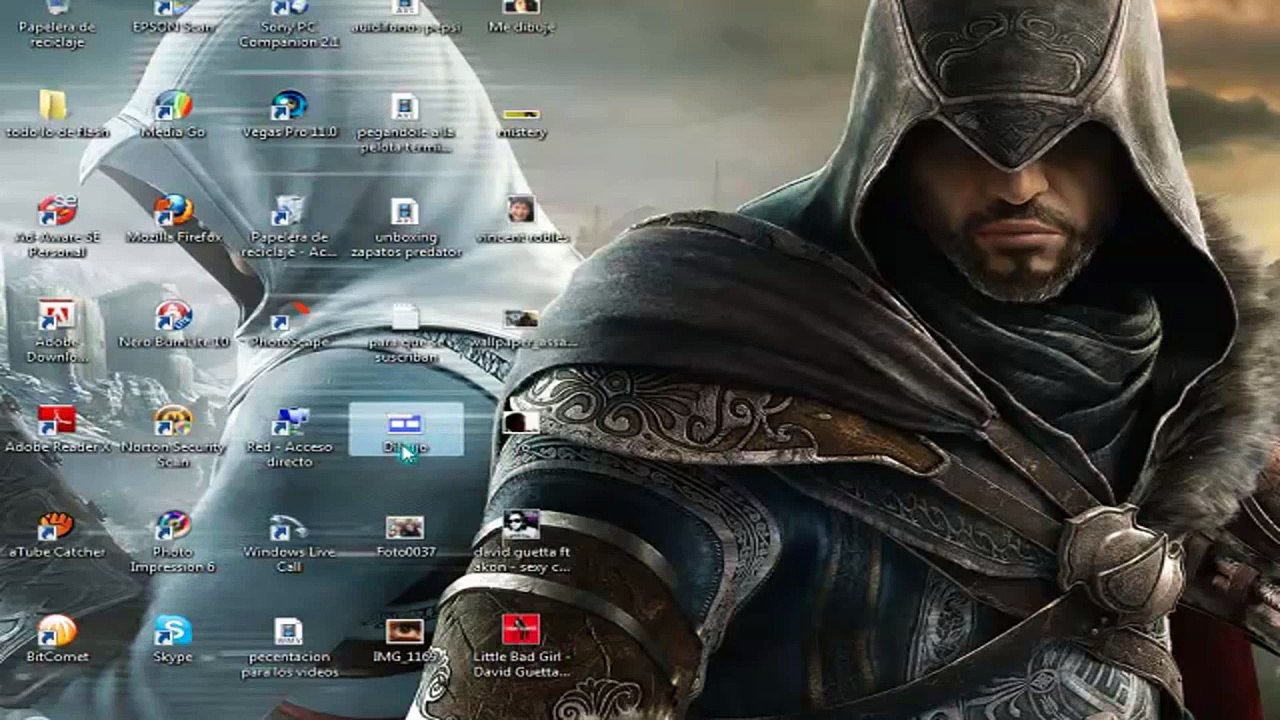
Task: Click the 'pegandole a la pelota' video file
Action: (405, 106)
